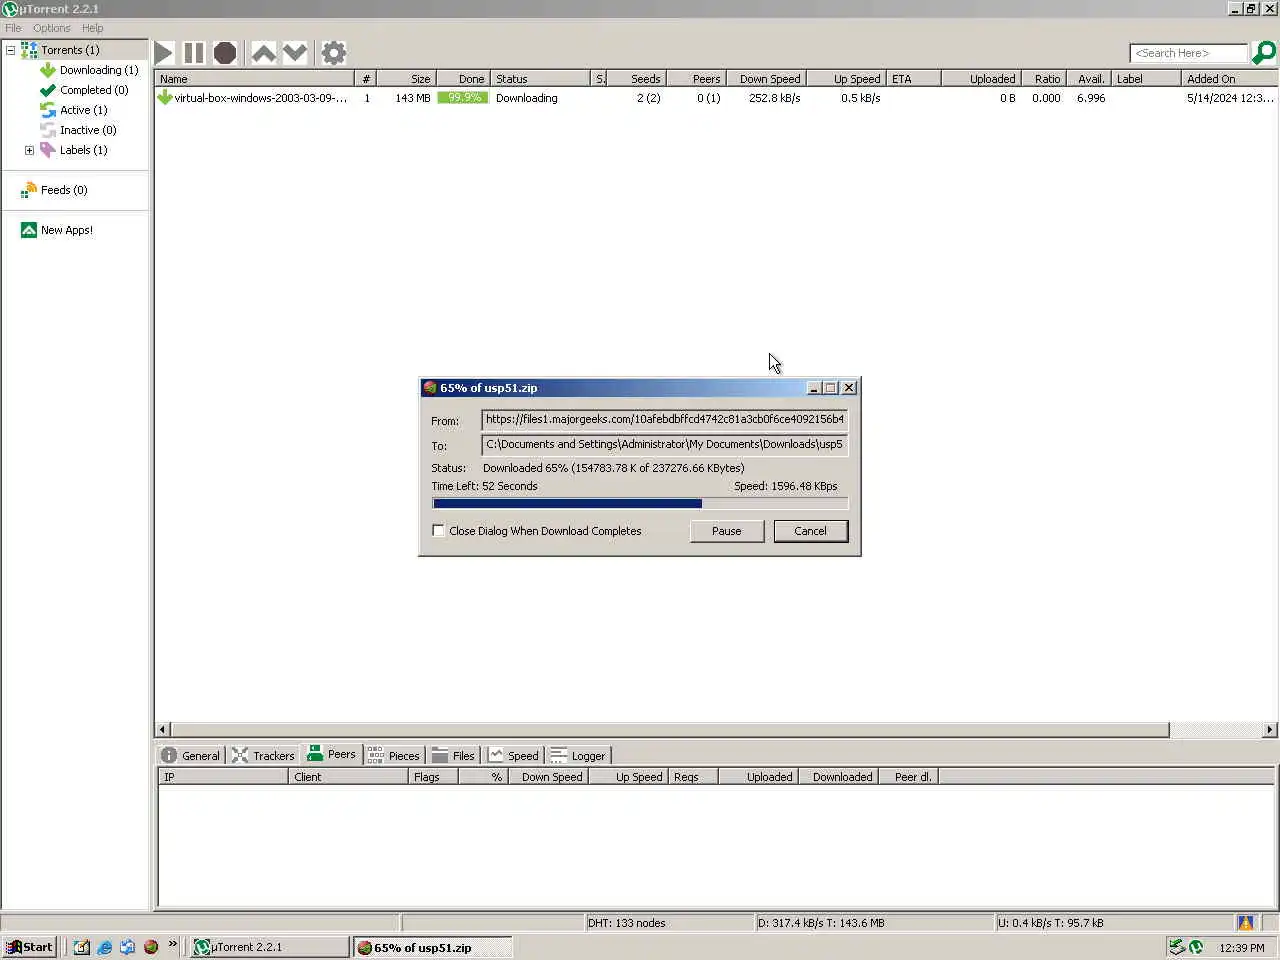Sort peers list by Flags column header

(433, 777)
